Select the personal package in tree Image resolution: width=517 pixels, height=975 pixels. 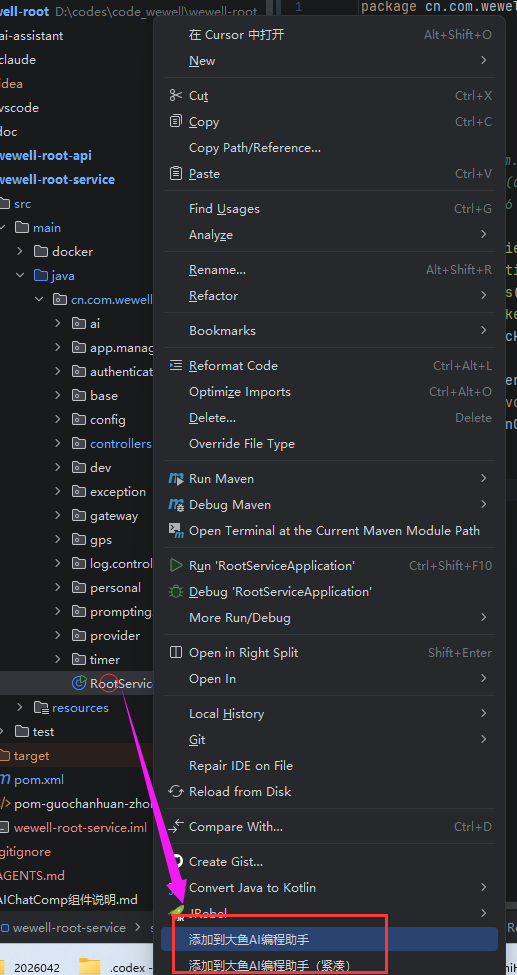[115, 587]
